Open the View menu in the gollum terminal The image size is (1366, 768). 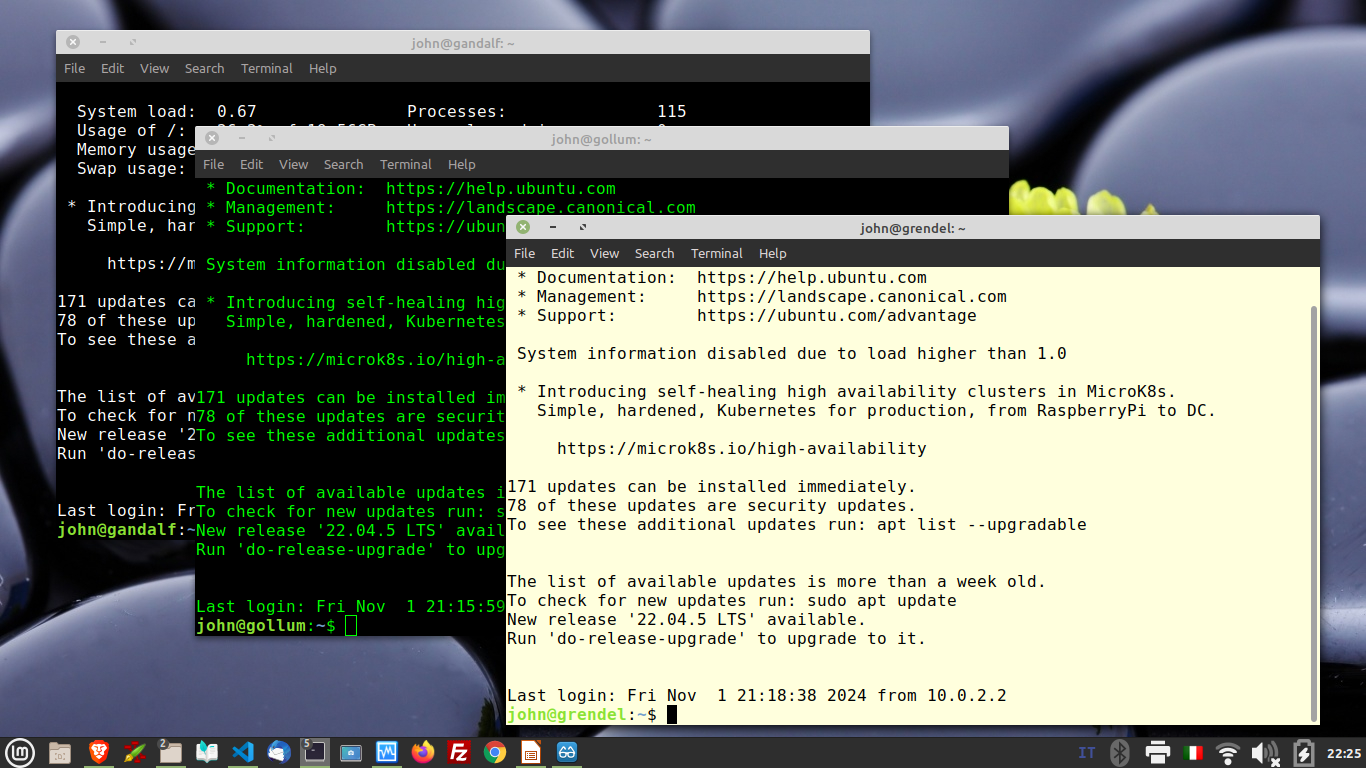[x=293, y=165]
